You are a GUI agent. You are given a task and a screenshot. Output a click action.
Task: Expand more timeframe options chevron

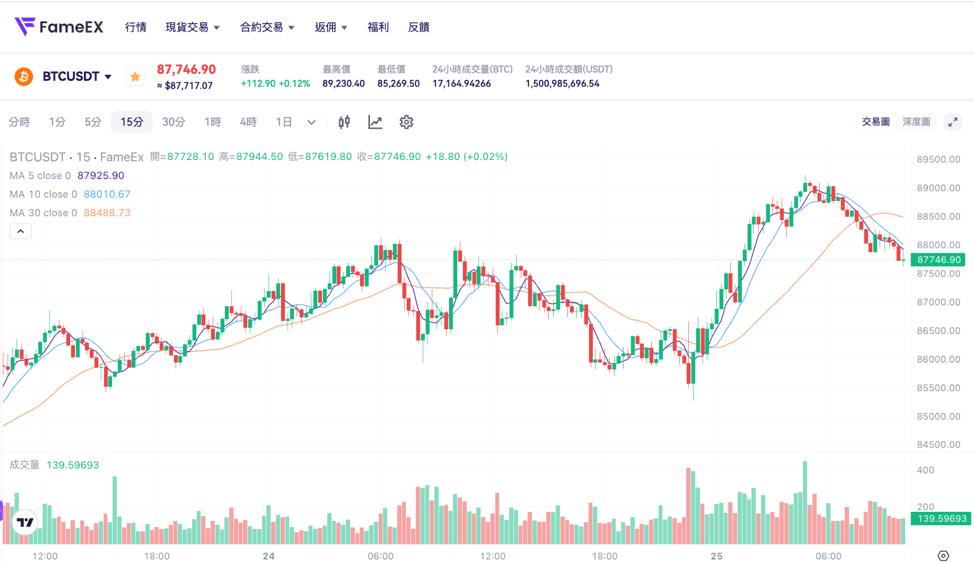(311, 122)
